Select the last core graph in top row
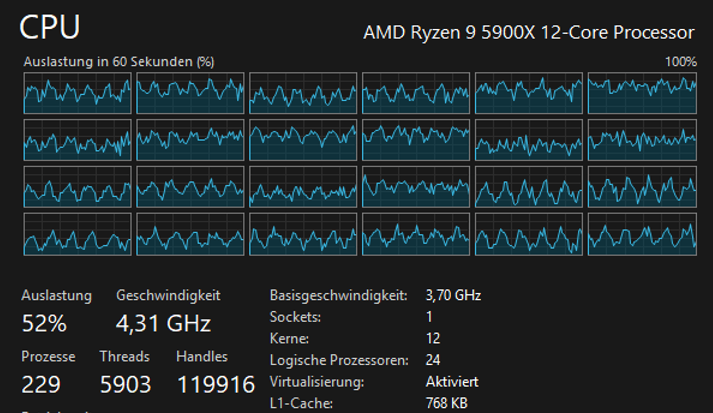This screenshot has width=713, height=413. 642,93
